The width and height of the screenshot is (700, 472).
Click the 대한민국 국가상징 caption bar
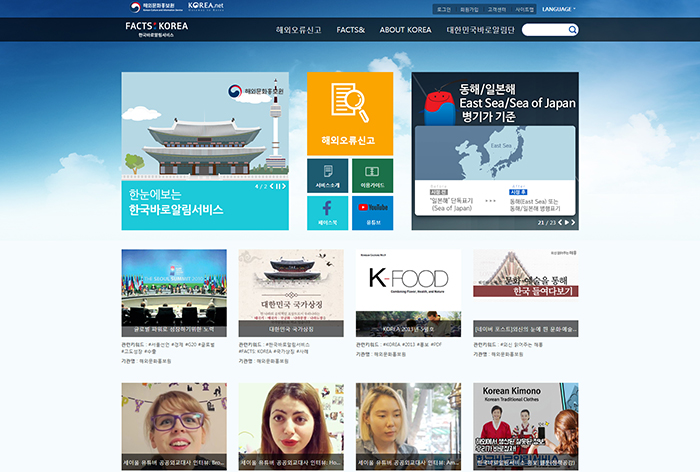tap(291, 329)
